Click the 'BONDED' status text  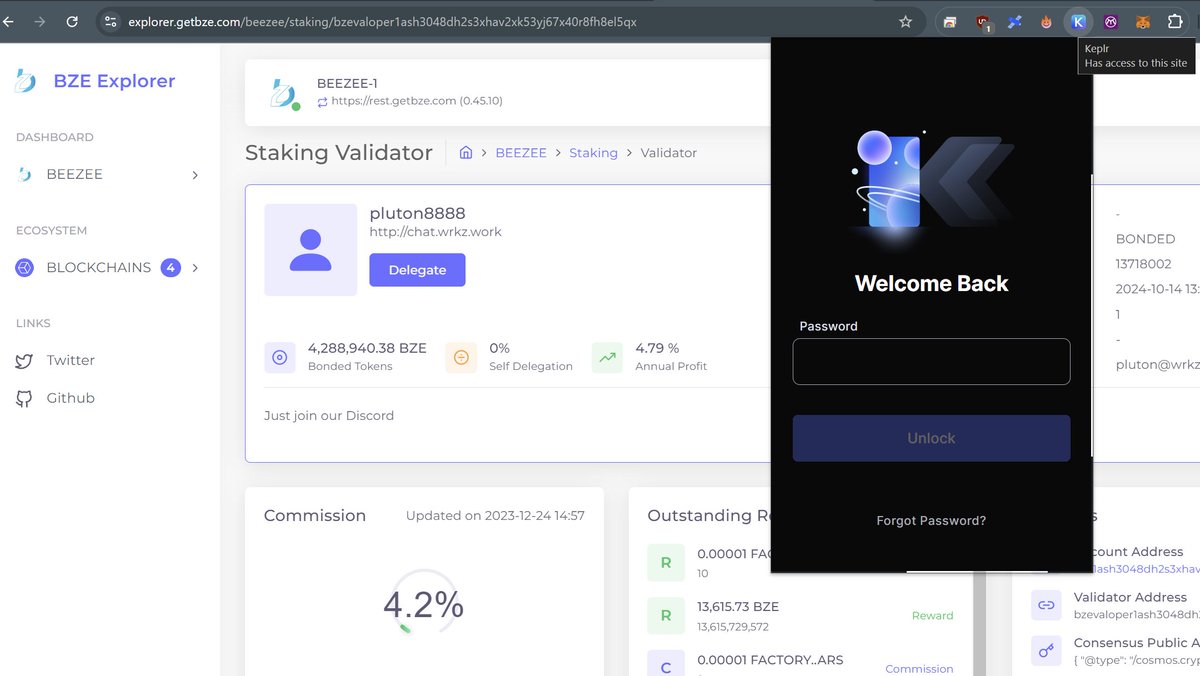tap(1146, 240)
